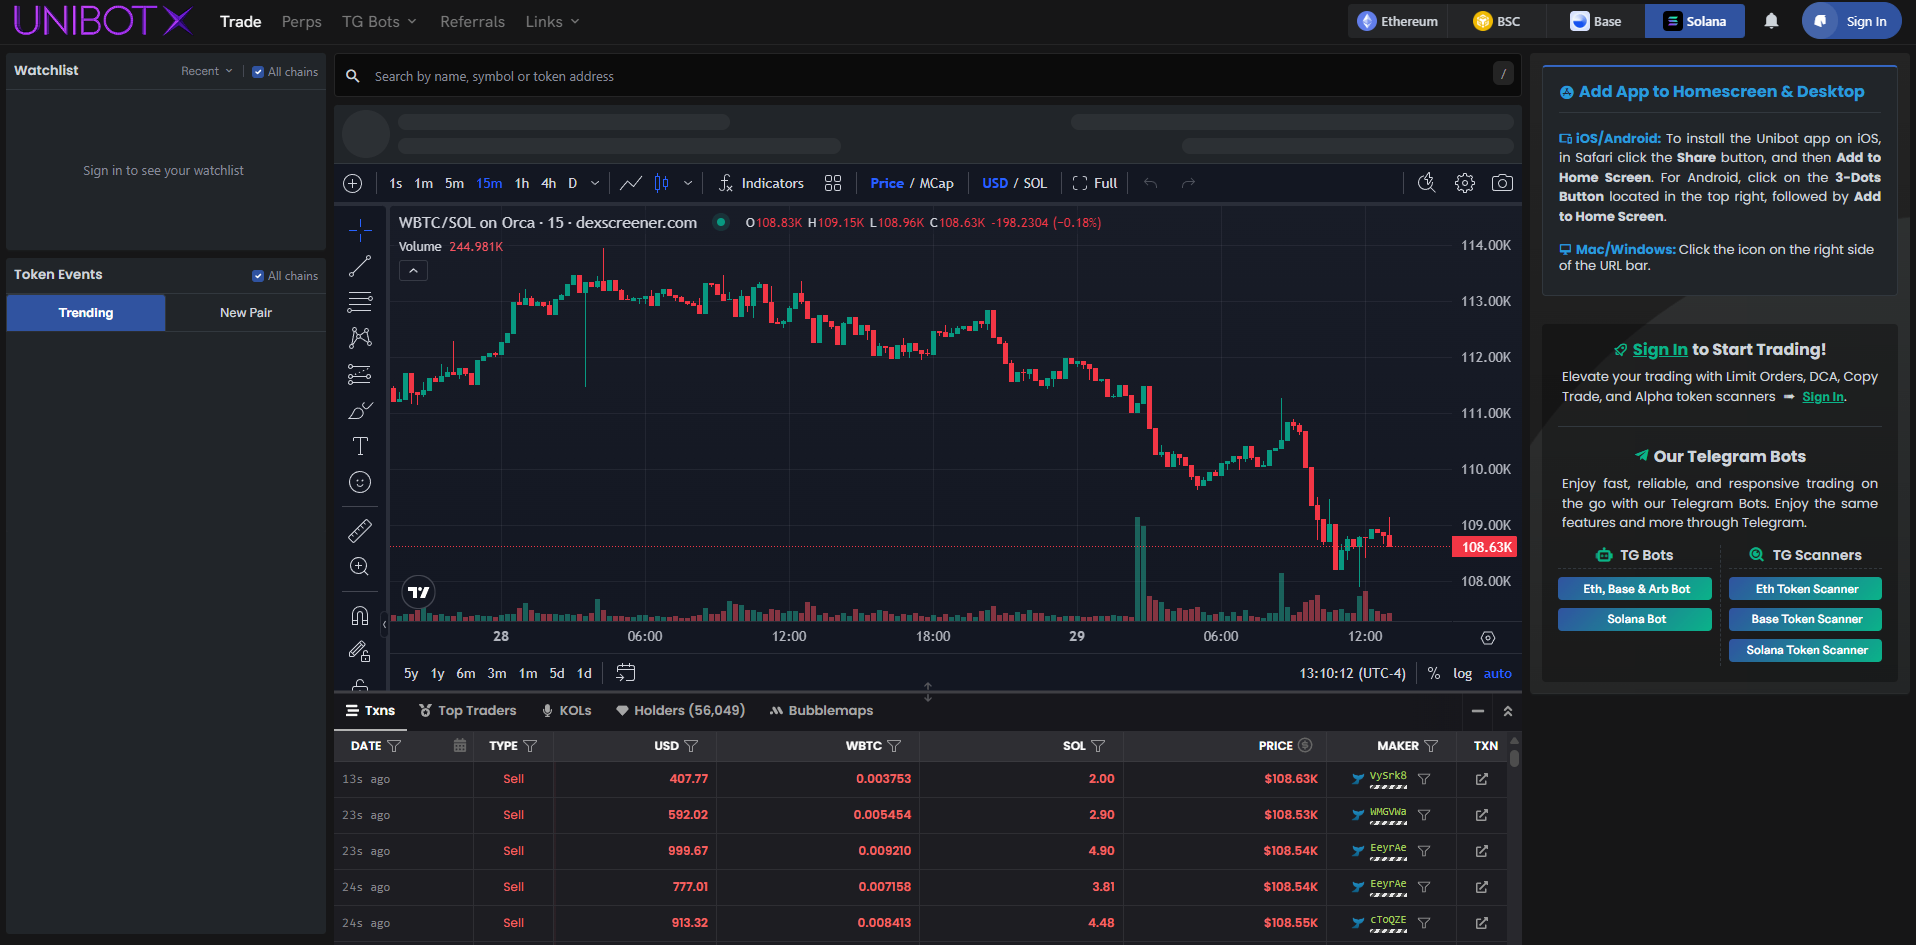Image resolution: width=1916 pixels, height=945 pixels.
Task: Take a chart snapshot with camera icon
Action: click(1502, 183)
